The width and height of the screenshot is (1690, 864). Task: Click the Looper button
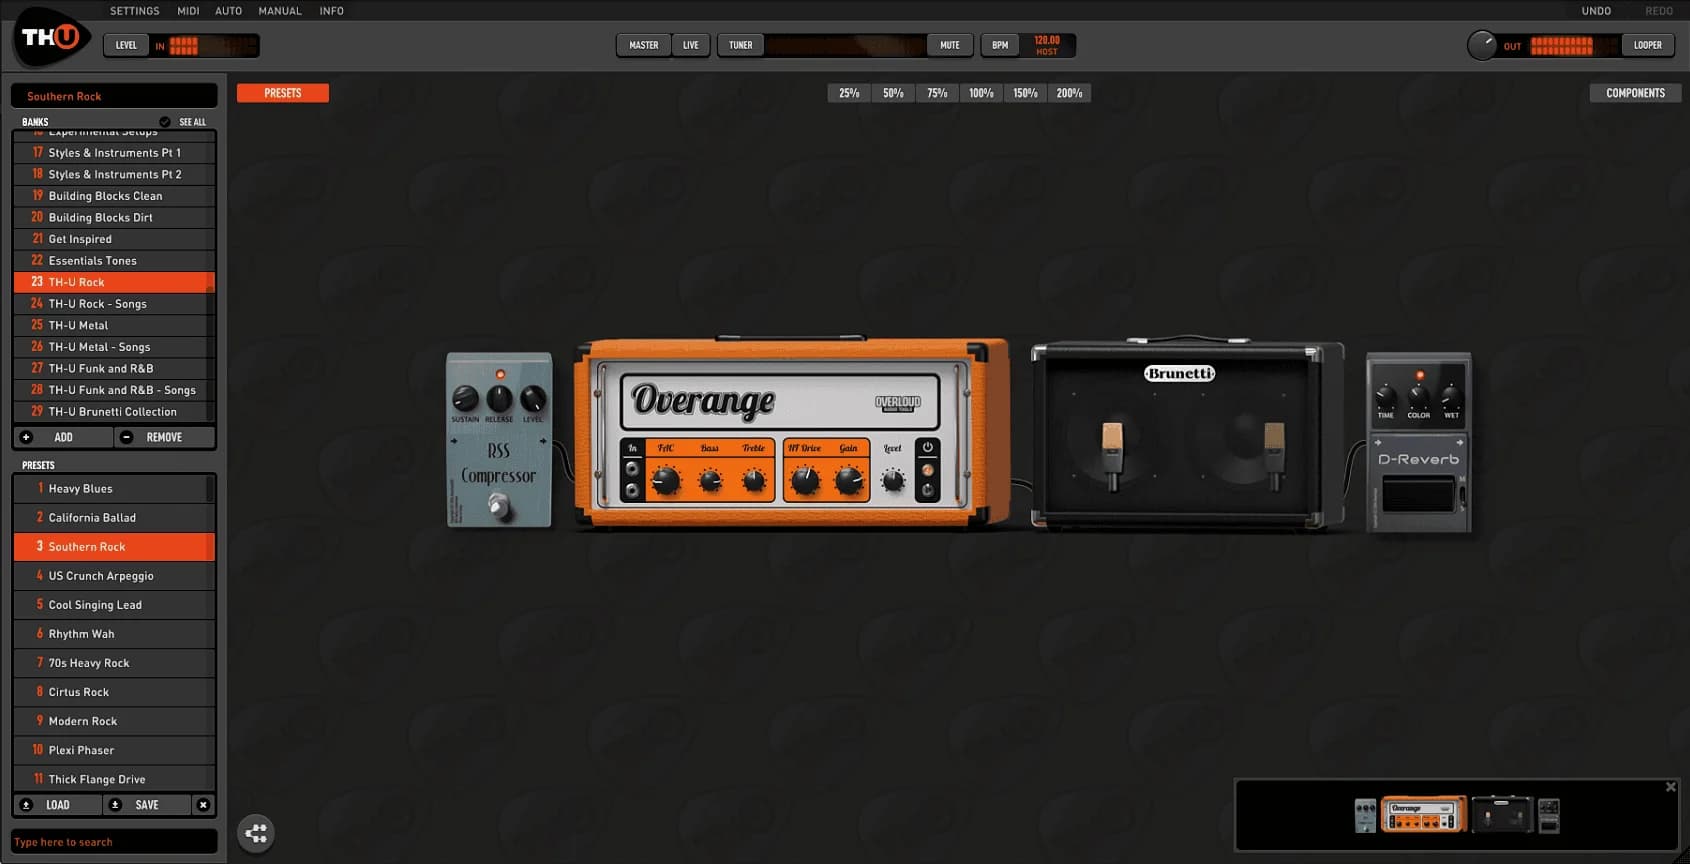tap(1647, 45)
